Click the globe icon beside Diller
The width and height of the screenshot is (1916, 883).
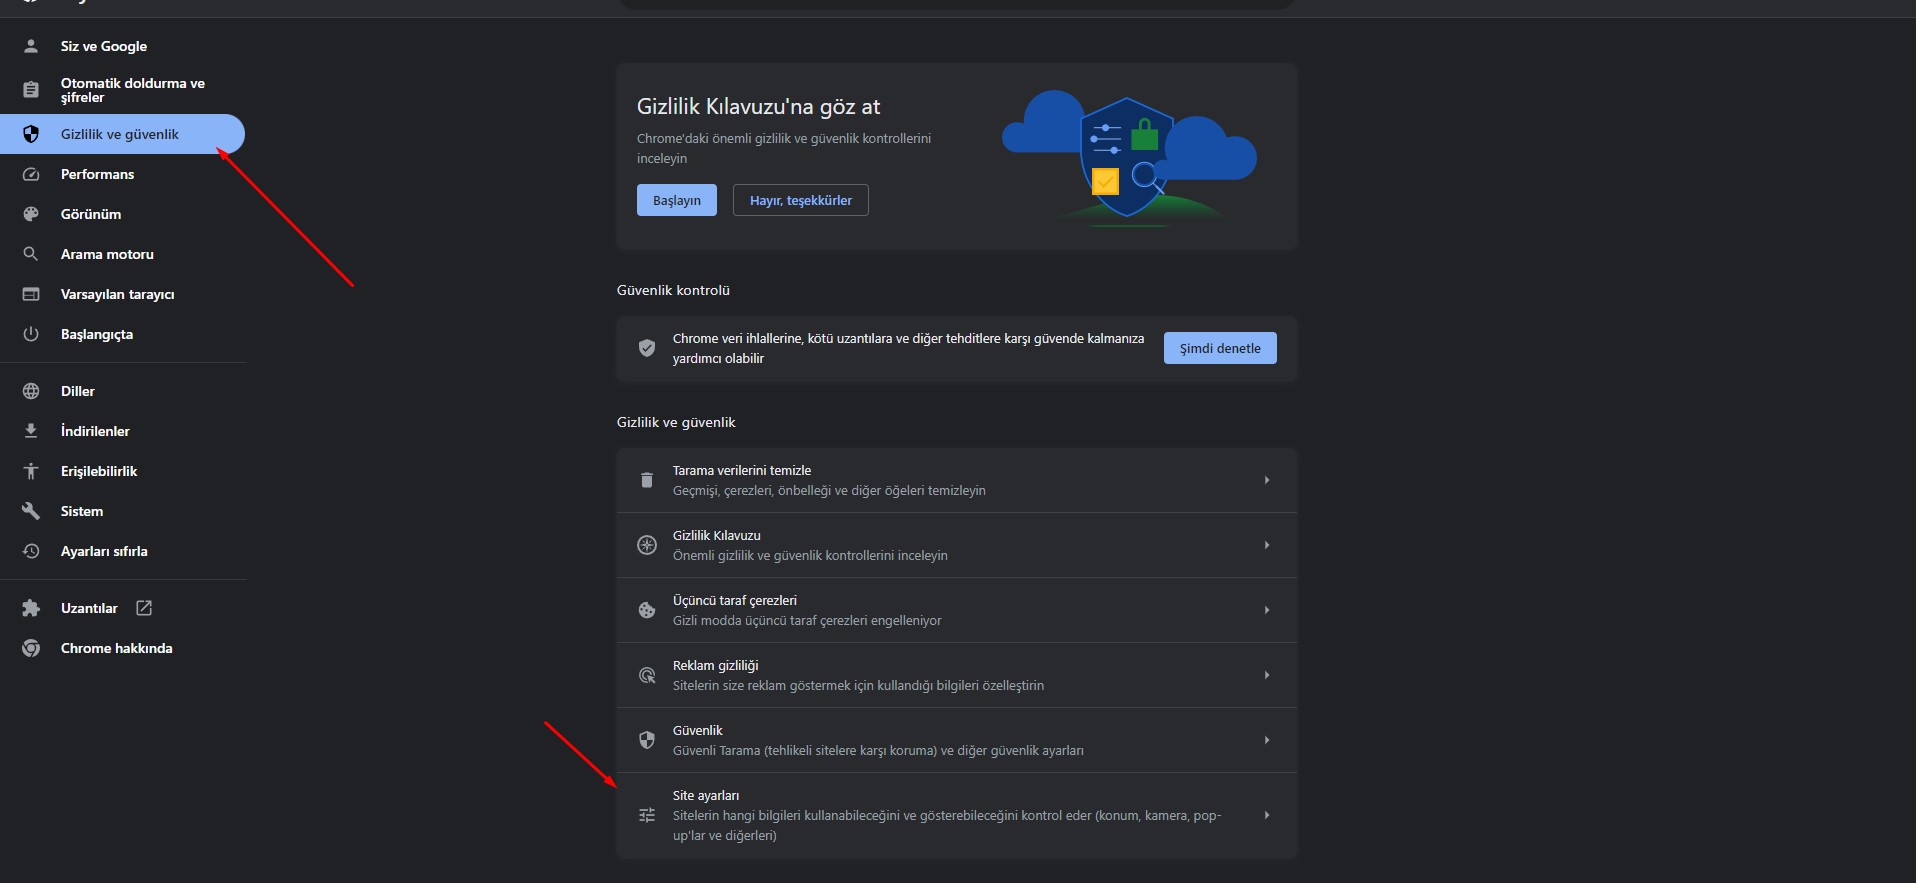[x=31, y=391]
